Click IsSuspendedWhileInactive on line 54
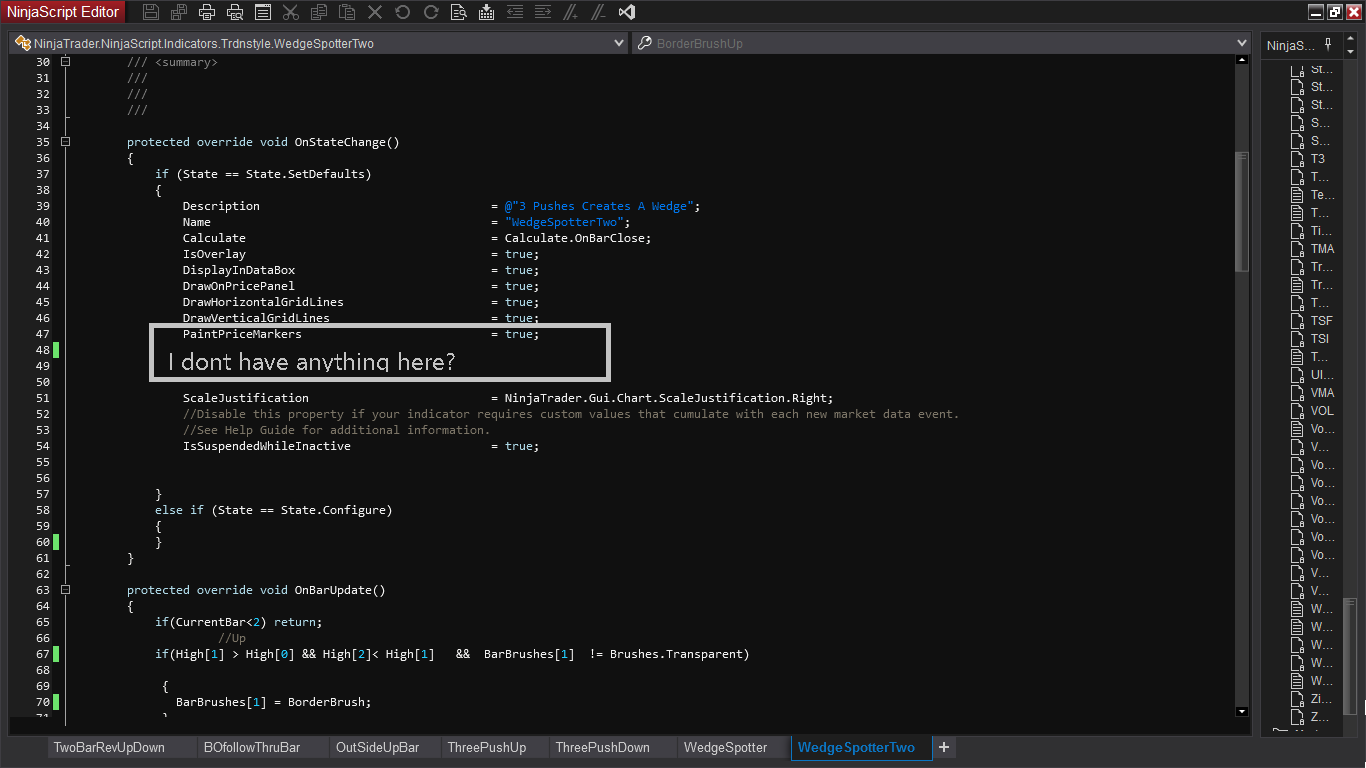The image size is (1366, 768). [x=266, y=446]
